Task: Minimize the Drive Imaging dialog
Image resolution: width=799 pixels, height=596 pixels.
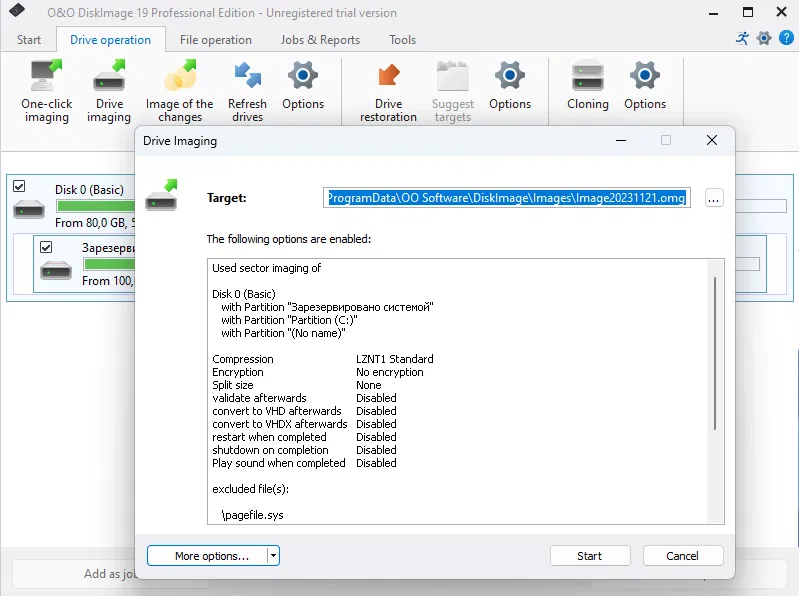Action: [x=621, y=140]
